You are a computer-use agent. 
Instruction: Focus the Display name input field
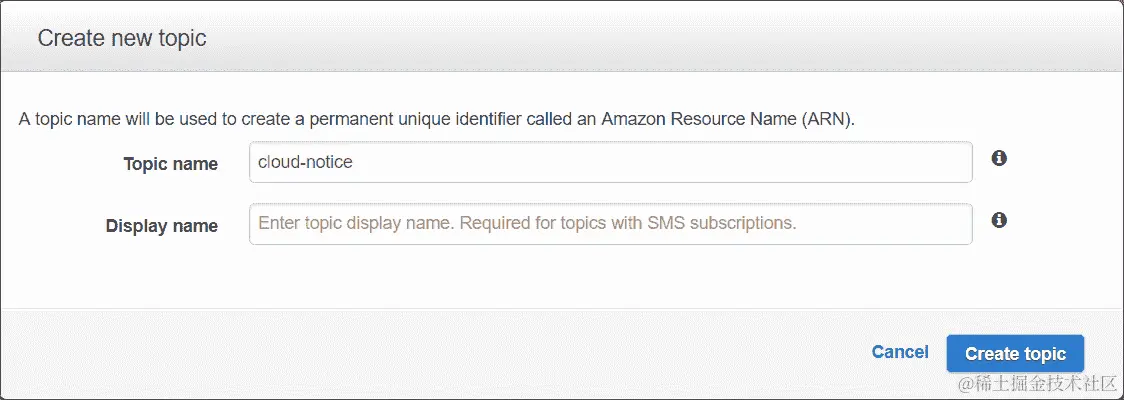pos(611,224)
